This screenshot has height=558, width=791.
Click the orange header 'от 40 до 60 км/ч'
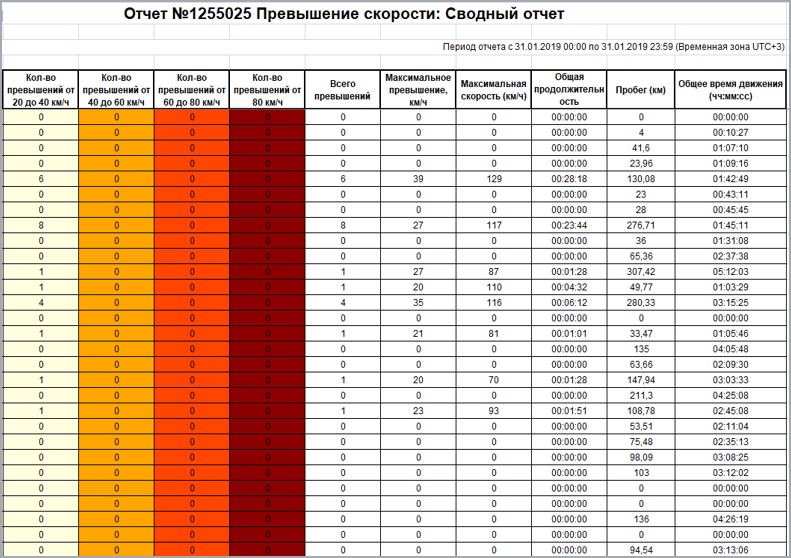point(116,90)
